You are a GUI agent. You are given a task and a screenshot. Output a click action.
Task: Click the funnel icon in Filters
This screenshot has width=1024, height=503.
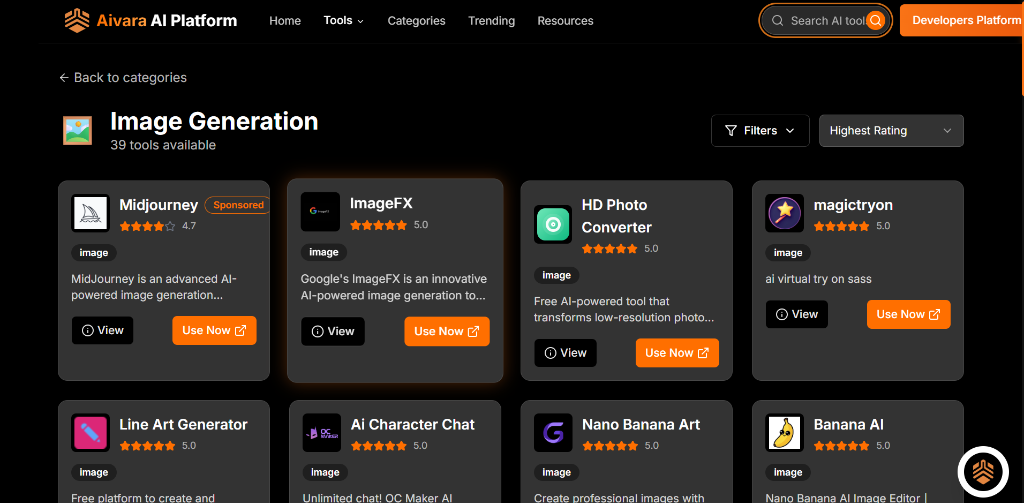(x=731, y=131)
